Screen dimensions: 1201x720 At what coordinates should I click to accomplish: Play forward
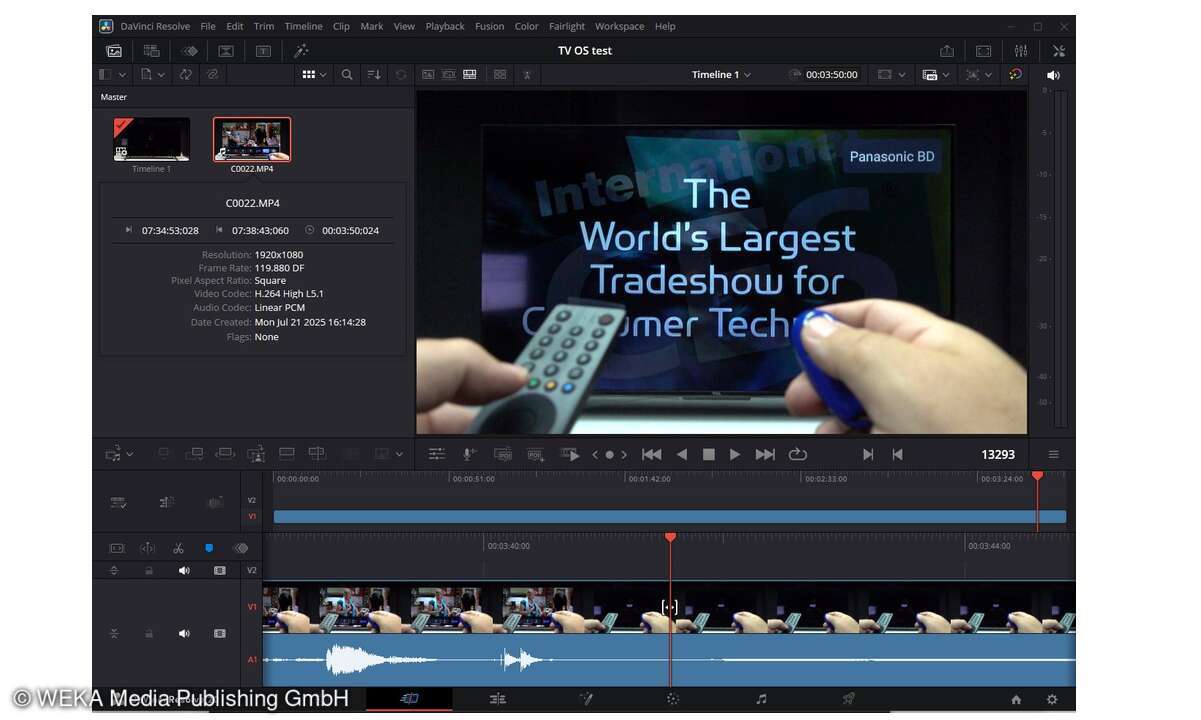tap(735, 454)
